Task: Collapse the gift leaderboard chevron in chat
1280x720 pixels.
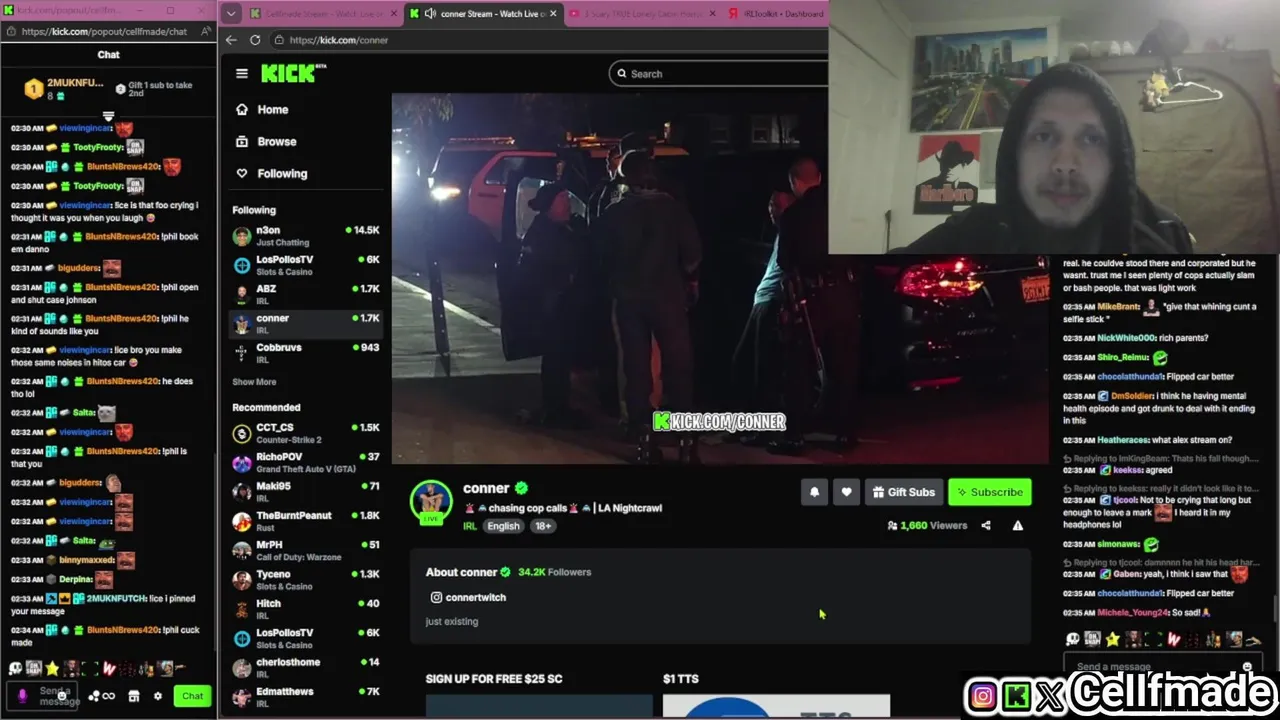Action: [108, 116]
